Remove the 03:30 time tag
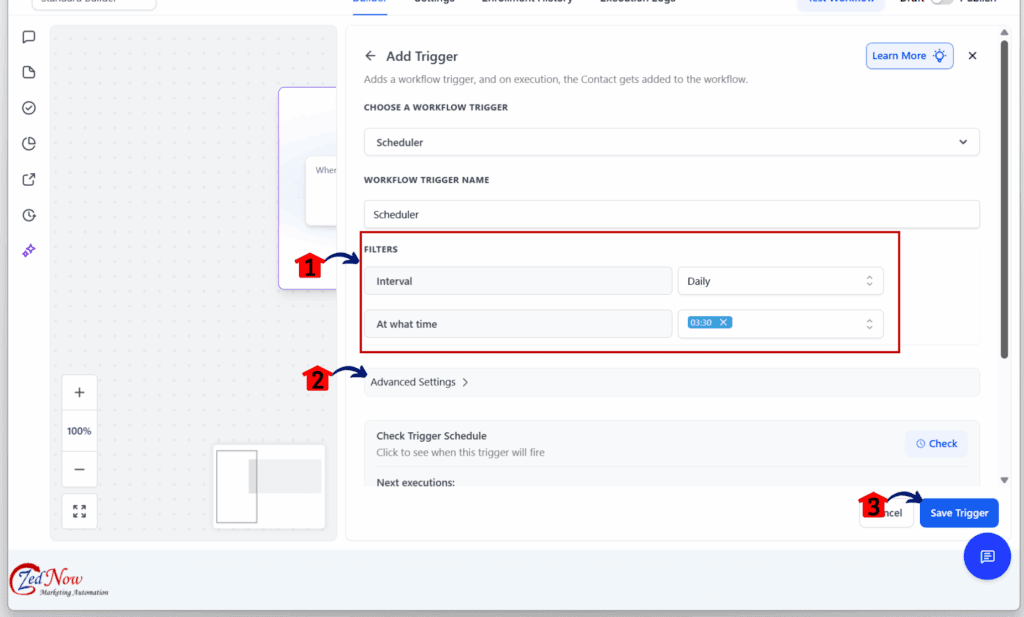Viewport: 1024px width, 617px height. 725,322
